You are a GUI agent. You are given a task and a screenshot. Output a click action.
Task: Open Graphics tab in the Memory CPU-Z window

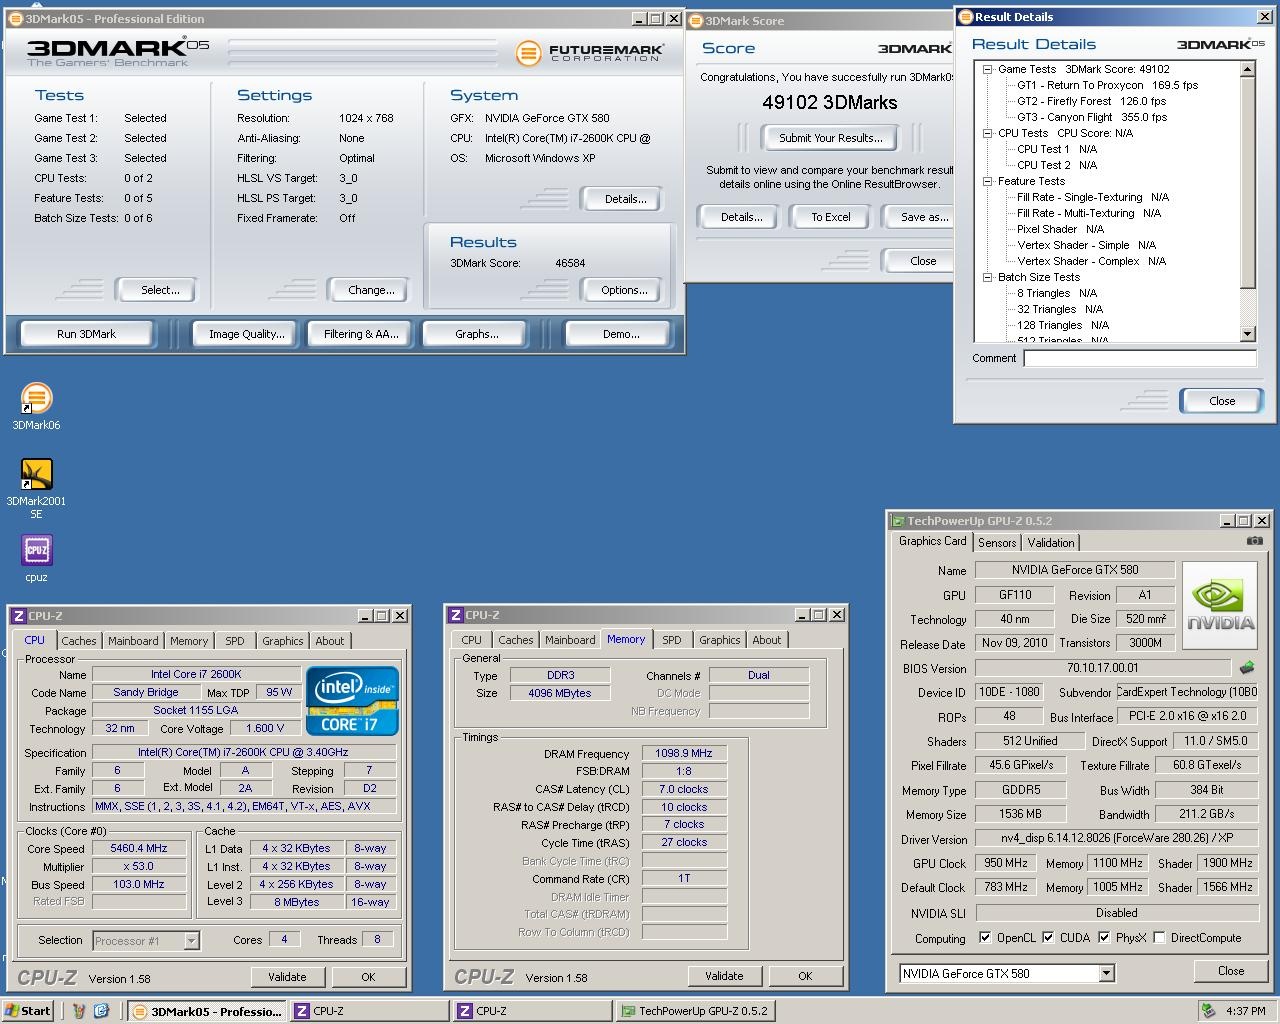720,640
